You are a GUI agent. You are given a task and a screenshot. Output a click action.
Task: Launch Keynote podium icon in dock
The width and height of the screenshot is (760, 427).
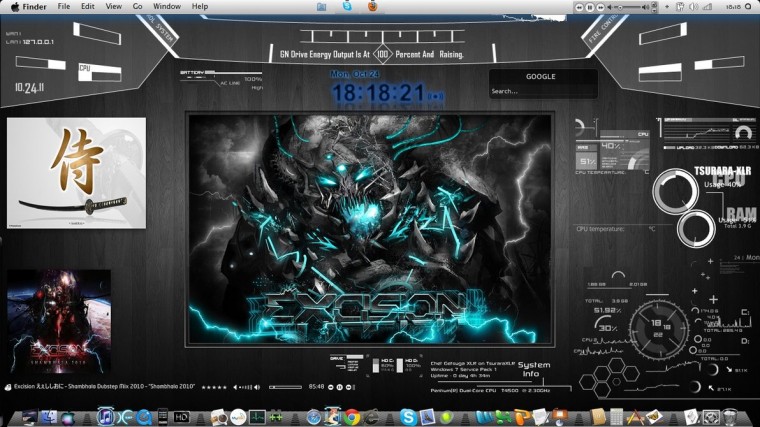560,417
